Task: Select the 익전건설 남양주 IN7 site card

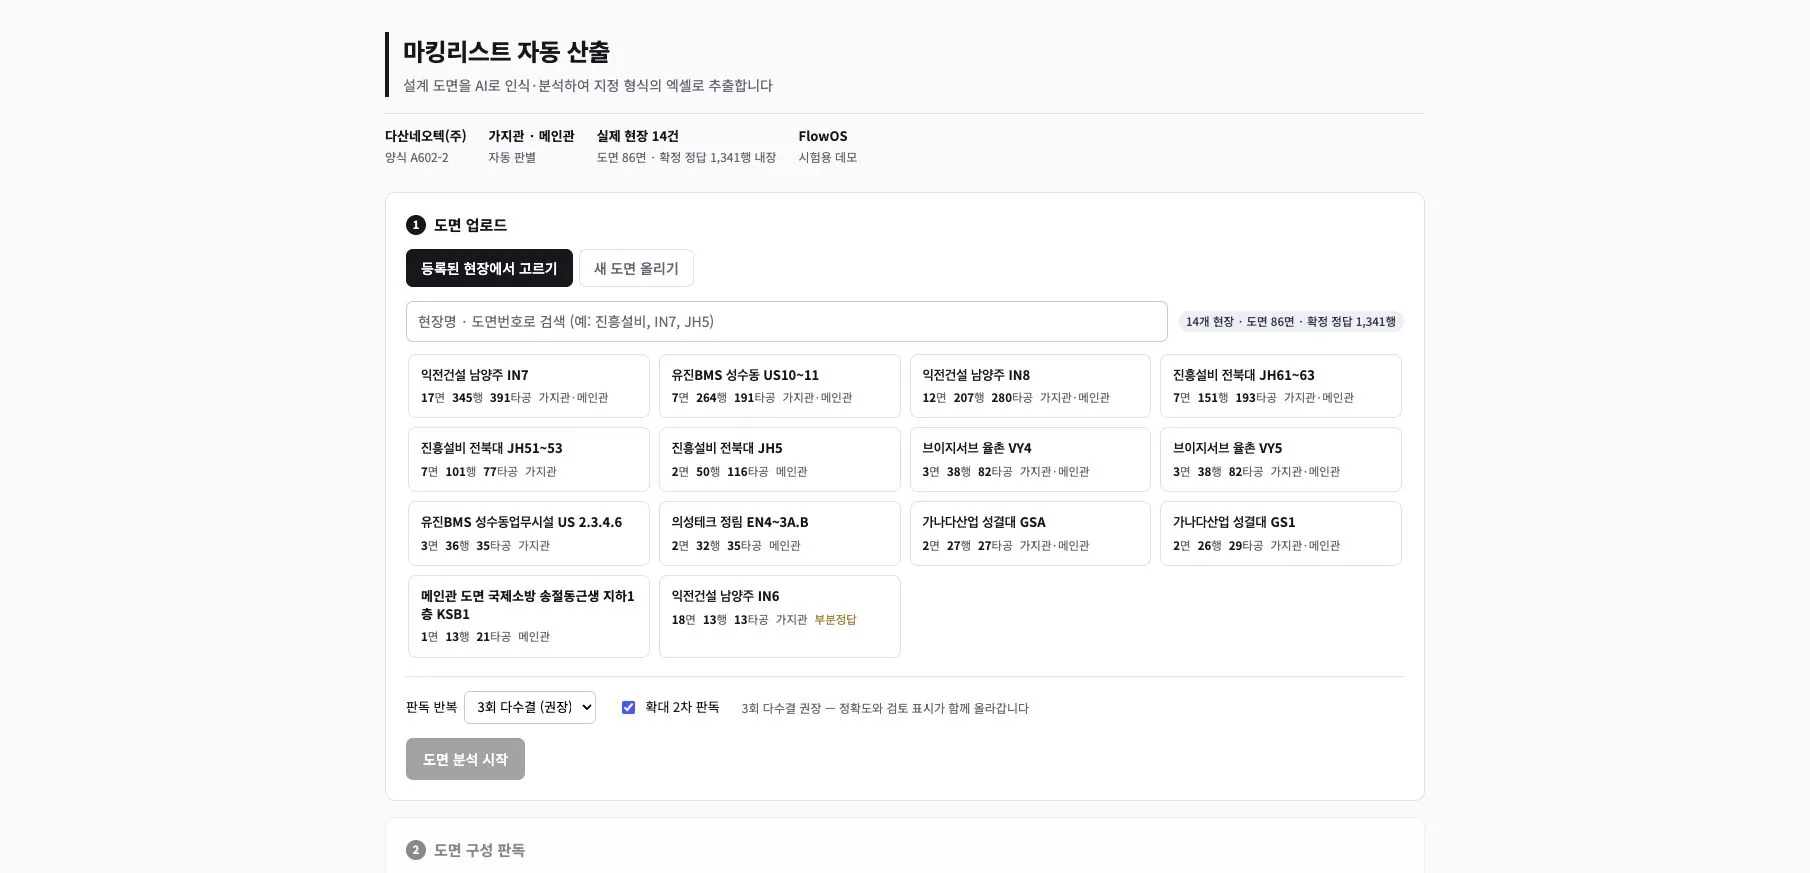Action: (x=529, y=386)
